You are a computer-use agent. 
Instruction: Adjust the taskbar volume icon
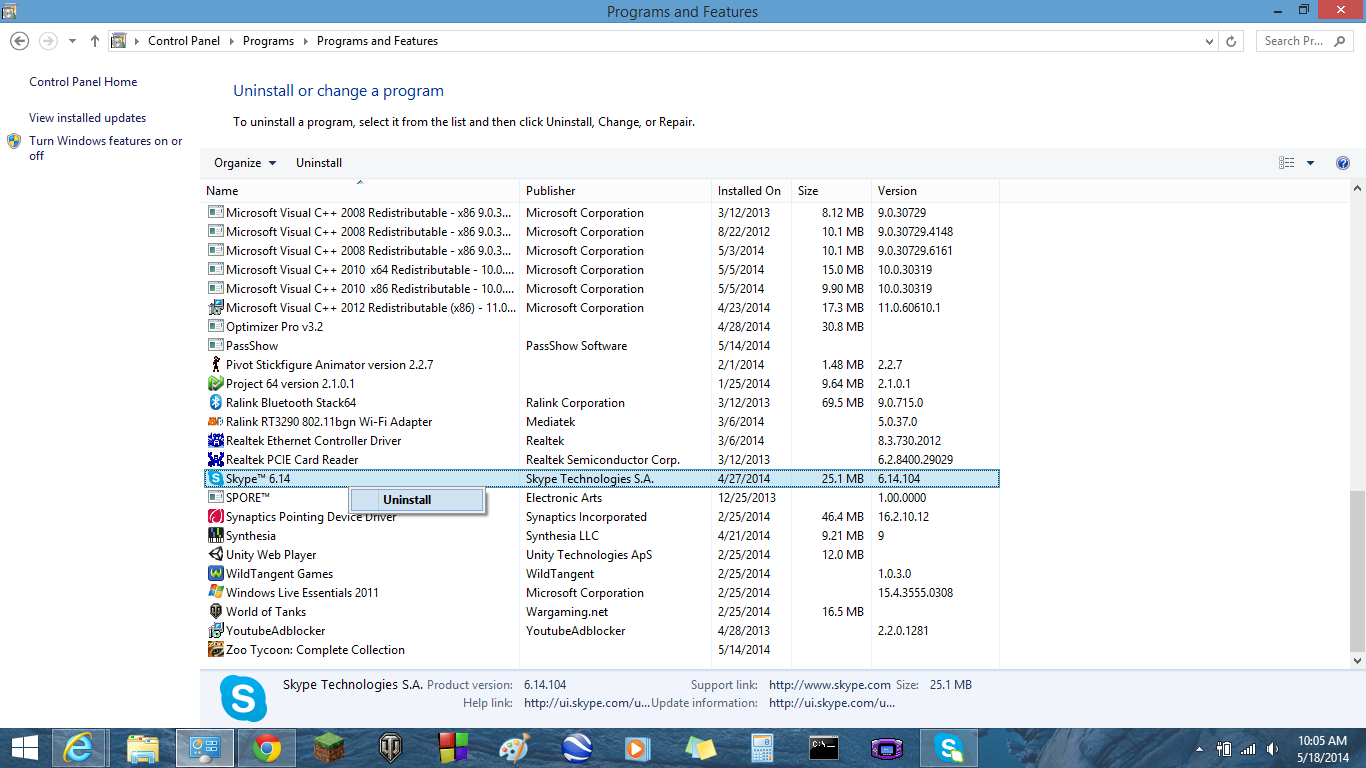[1272, 748]
